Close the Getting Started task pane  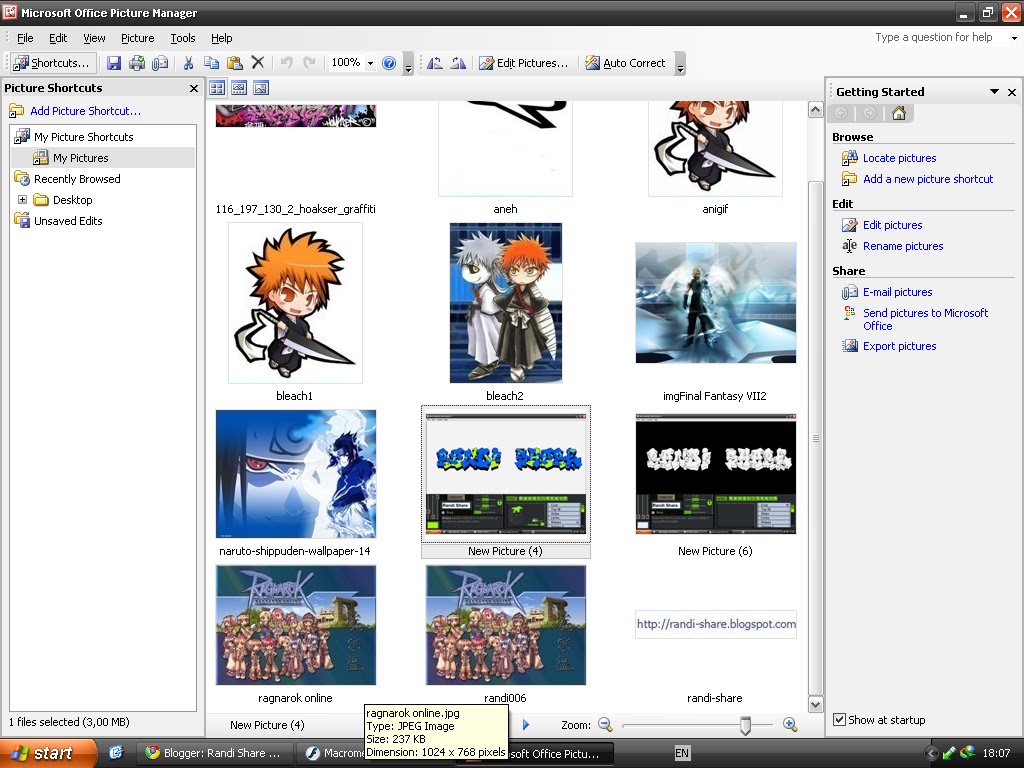[x=1012, y=92]
